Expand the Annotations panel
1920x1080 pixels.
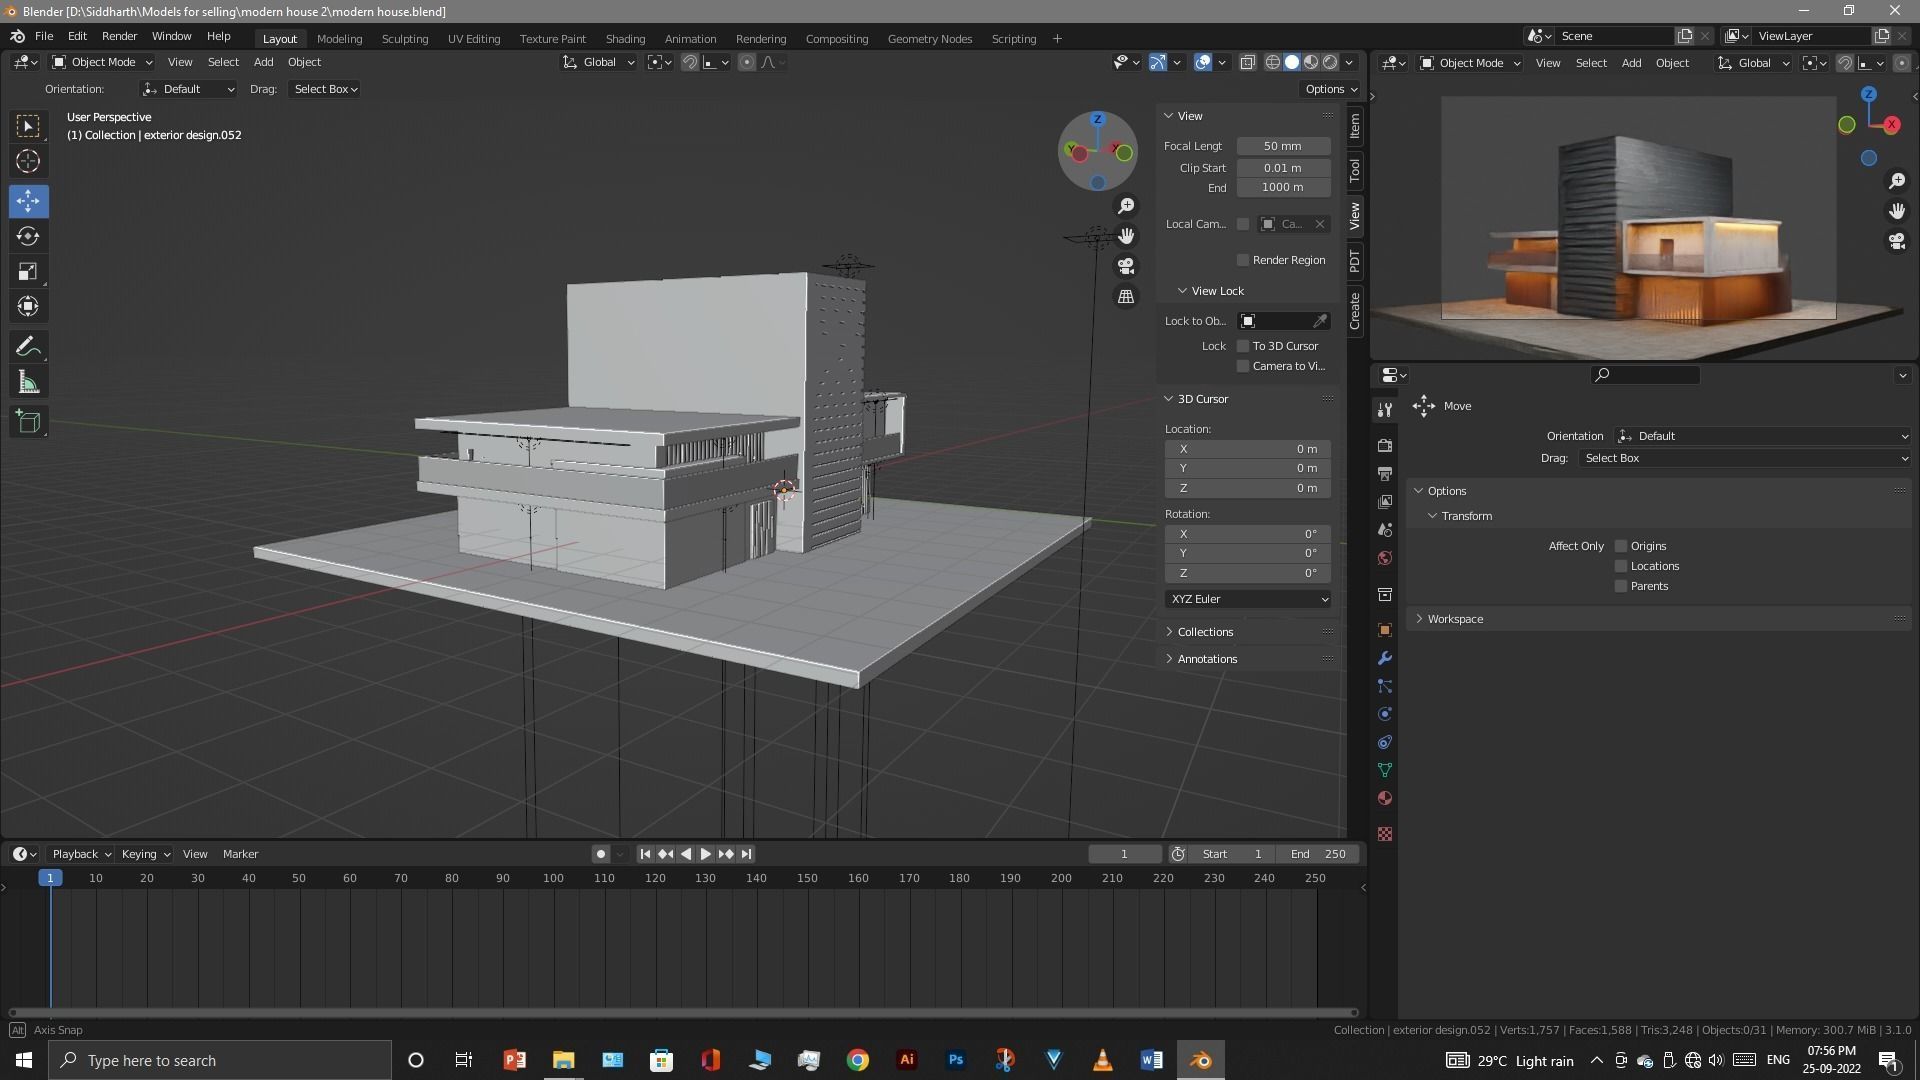pyautogui.click(x=1207, y=659)
